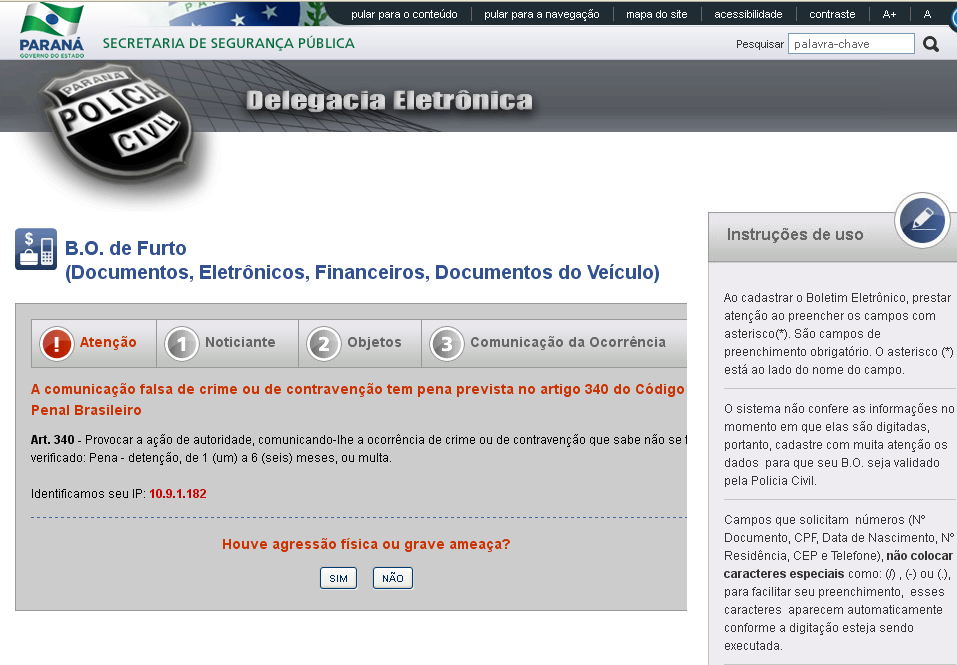The image size is (957, 665).
Task: Click the step 2 Objetos circle icon
Action: pyautogui.click(x=324, y=343)
